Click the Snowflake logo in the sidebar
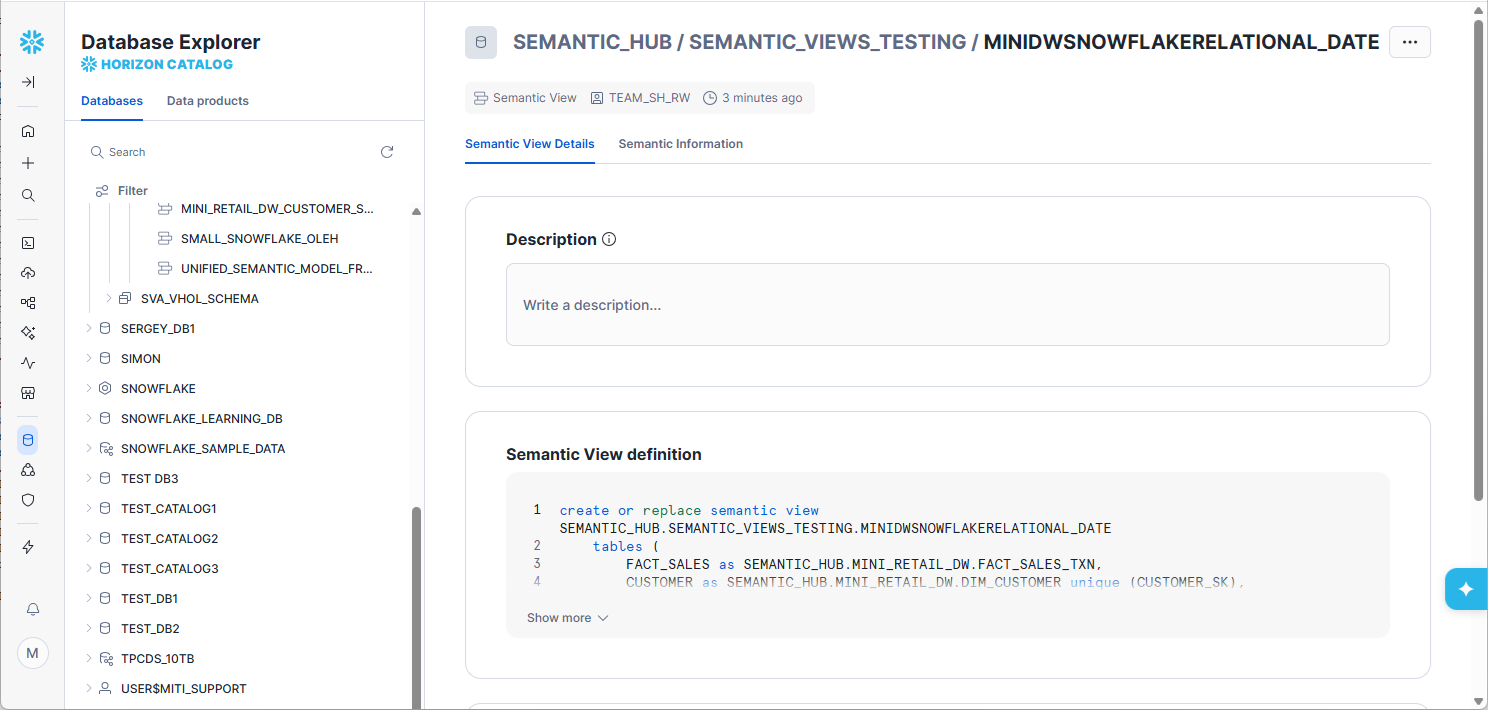 click(32, 42)
